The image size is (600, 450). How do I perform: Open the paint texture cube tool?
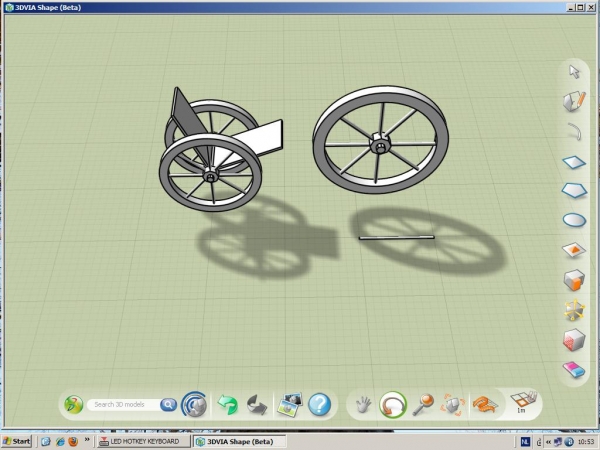tap(574, 339)
